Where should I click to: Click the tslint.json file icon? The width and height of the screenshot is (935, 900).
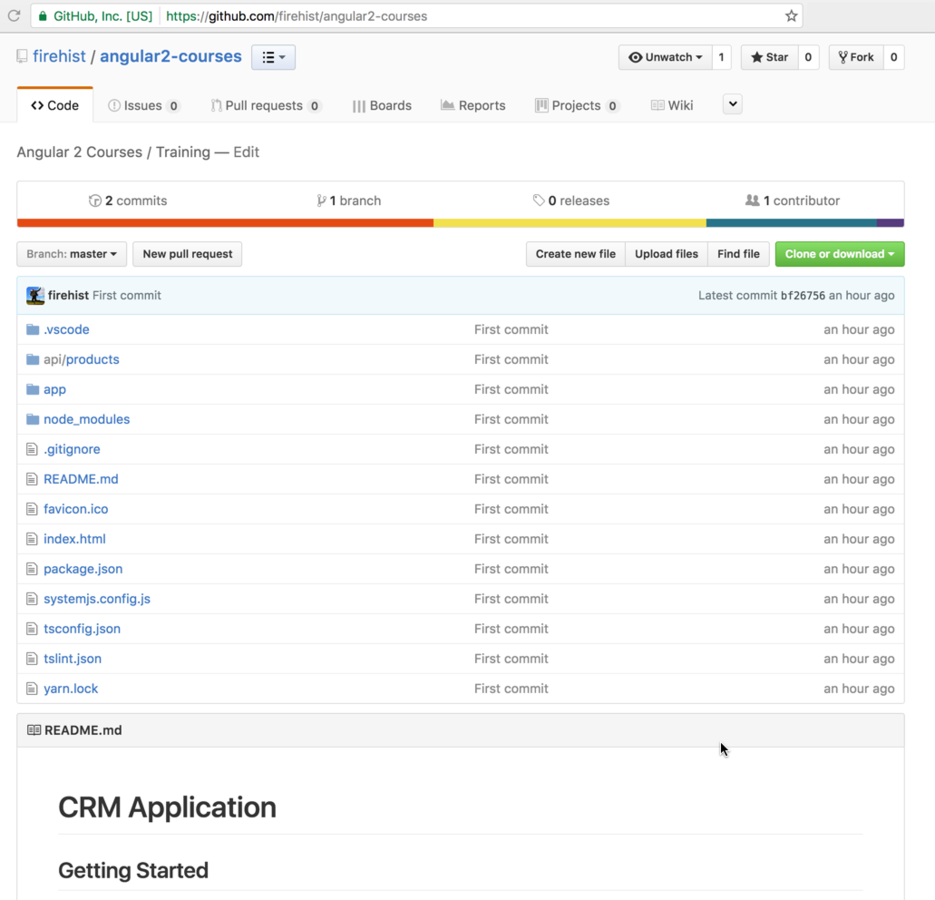[32, 658]
